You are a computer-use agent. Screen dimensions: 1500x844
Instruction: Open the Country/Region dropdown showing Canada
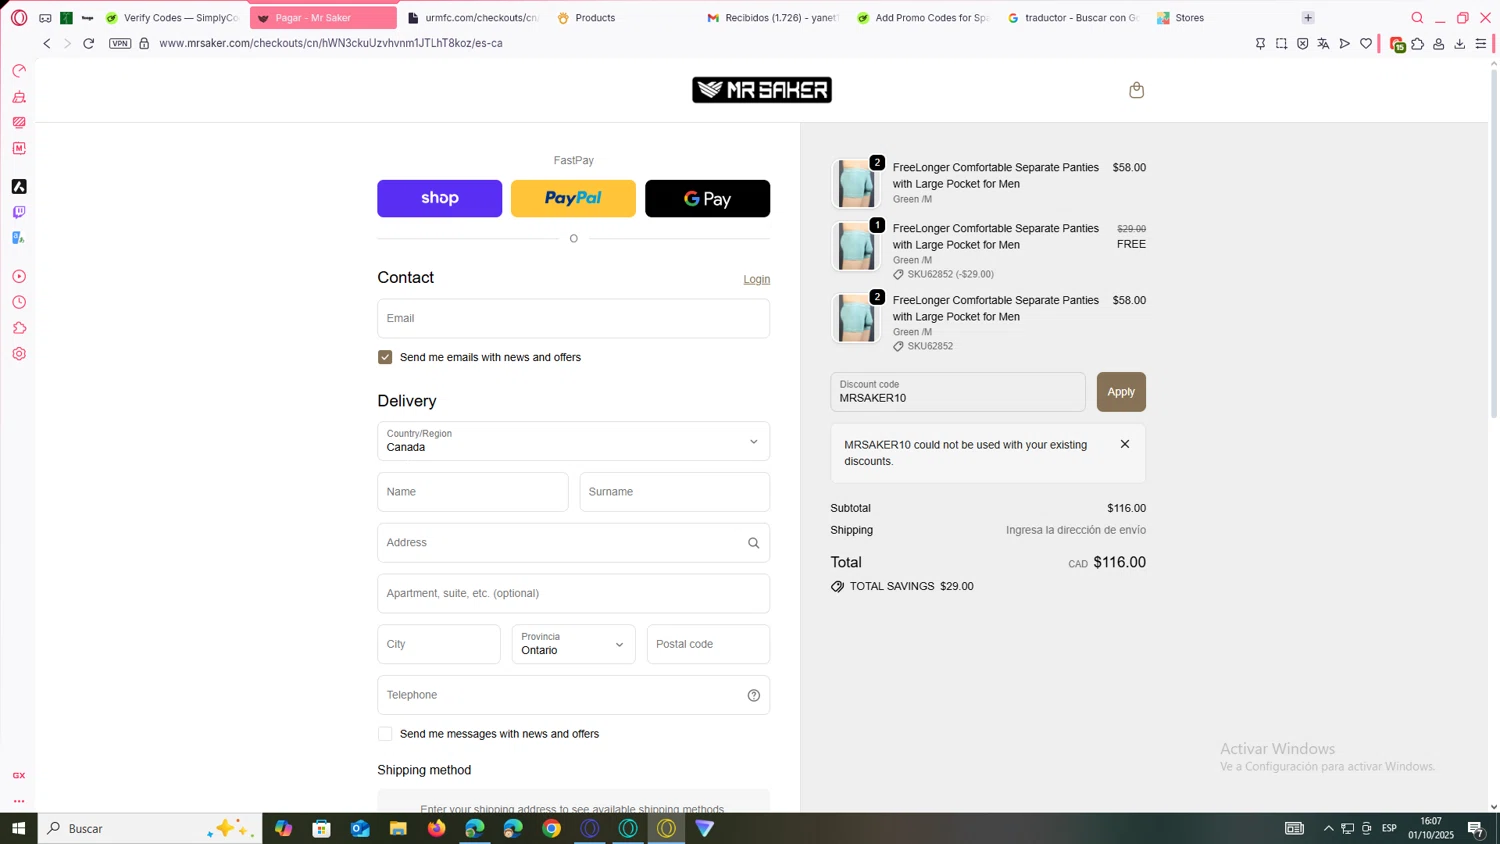(573, 441)
